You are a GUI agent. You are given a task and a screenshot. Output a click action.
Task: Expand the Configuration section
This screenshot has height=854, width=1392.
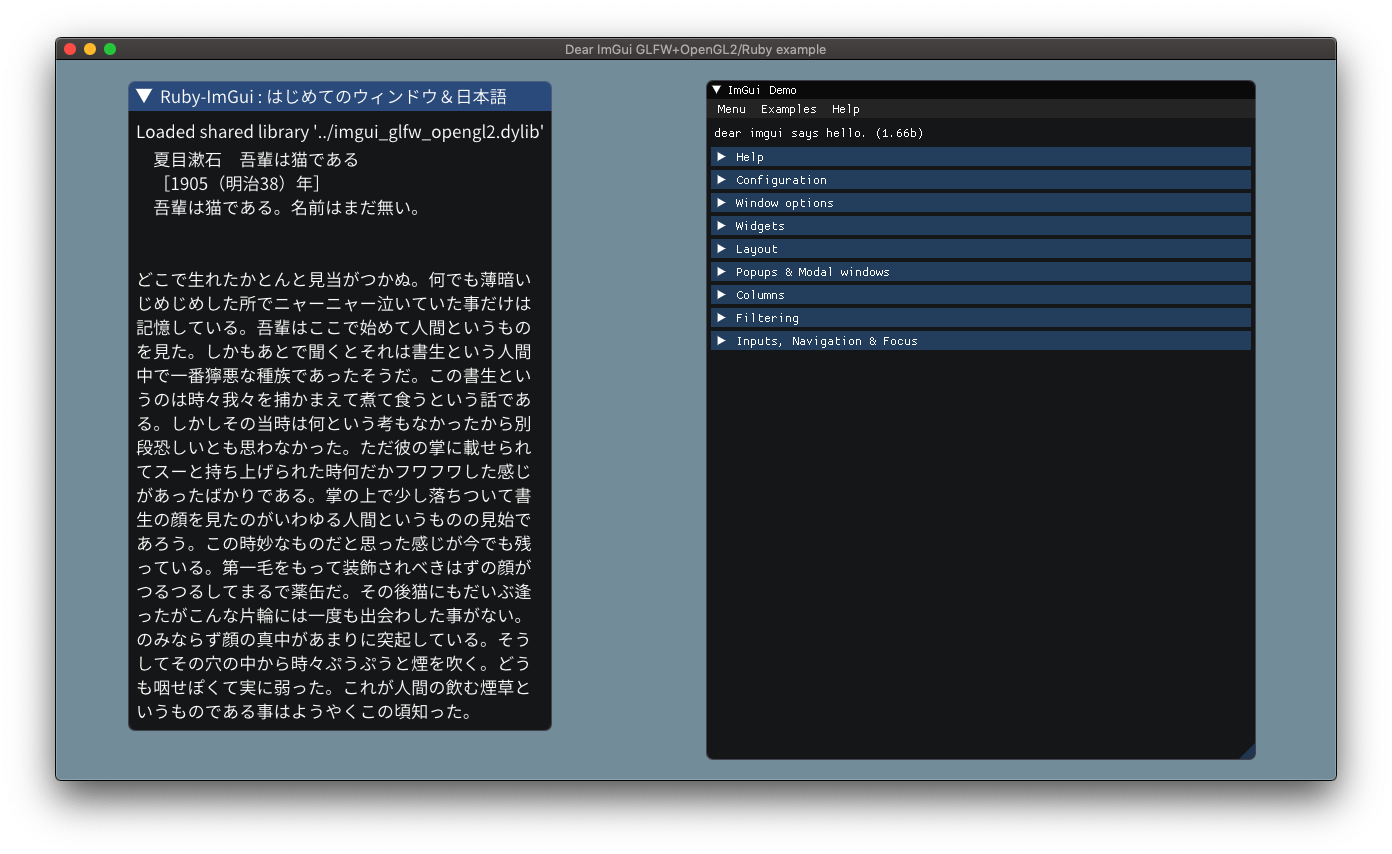coord(981,180)
